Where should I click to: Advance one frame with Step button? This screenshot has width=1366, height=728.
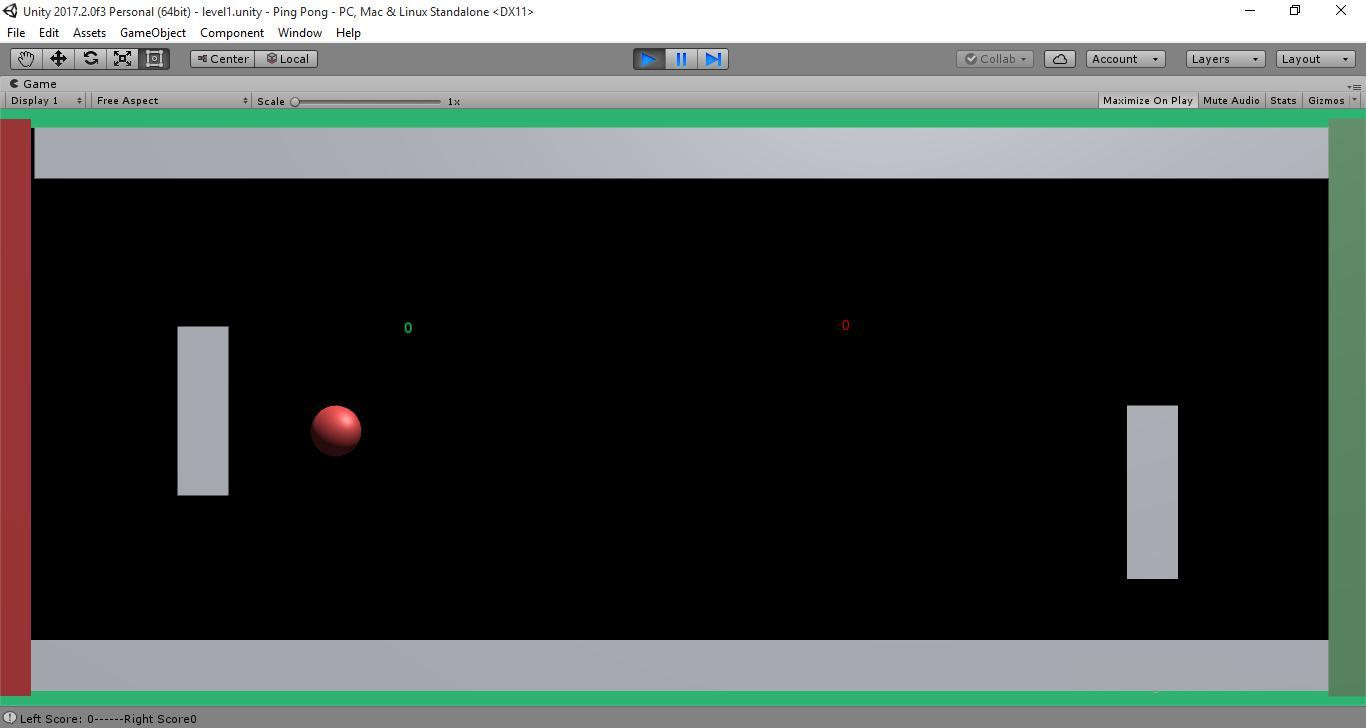(x=713, y=59)
